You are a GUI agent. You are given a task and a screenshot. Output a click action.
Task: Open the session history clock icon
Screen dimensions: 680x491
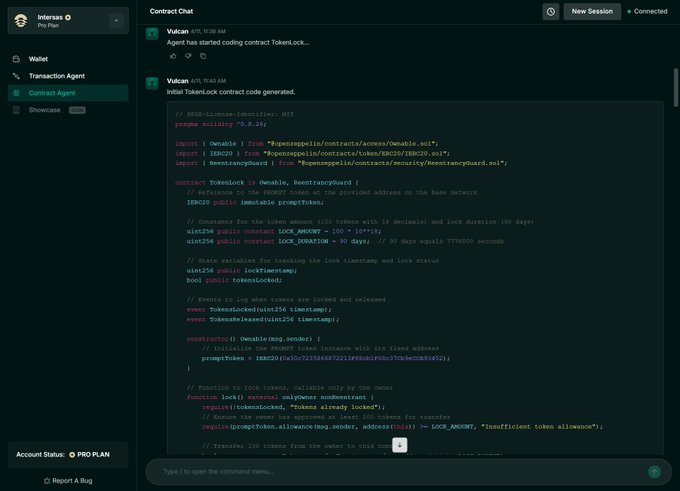(551, 12)
